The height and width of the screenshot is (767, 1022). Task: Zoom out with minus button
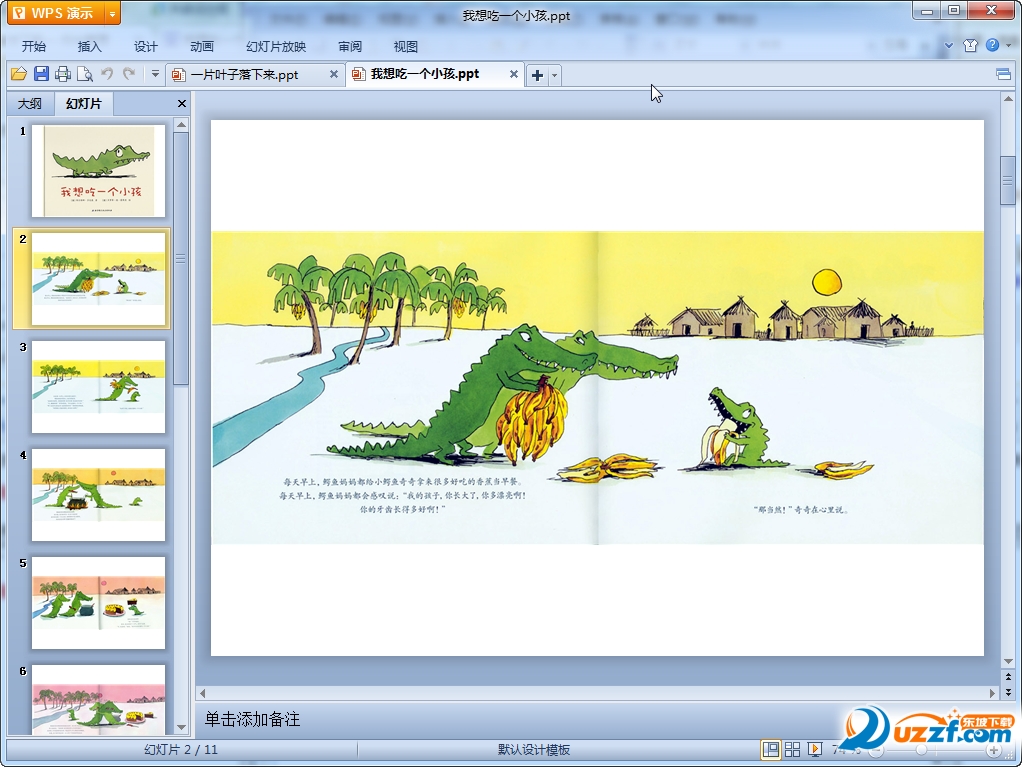point(877,751)
